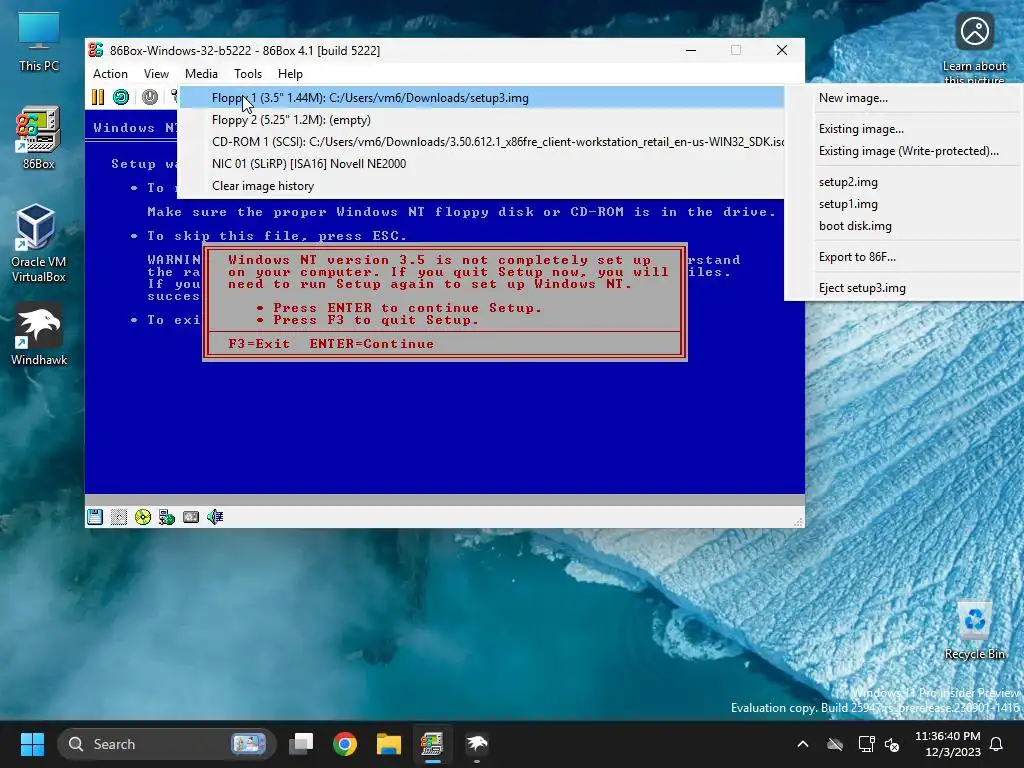Choose Eject setup3.img

[x=904, y=288]
